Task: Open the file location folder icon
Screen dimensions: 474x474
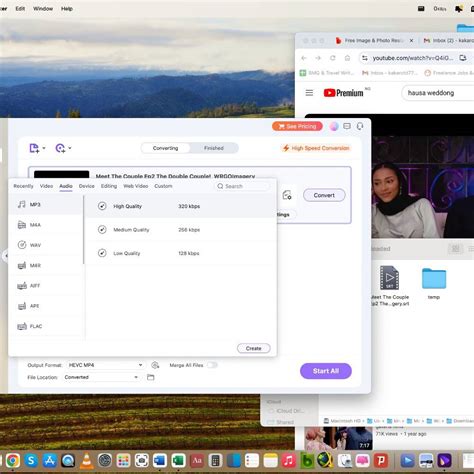Action: 151,377
